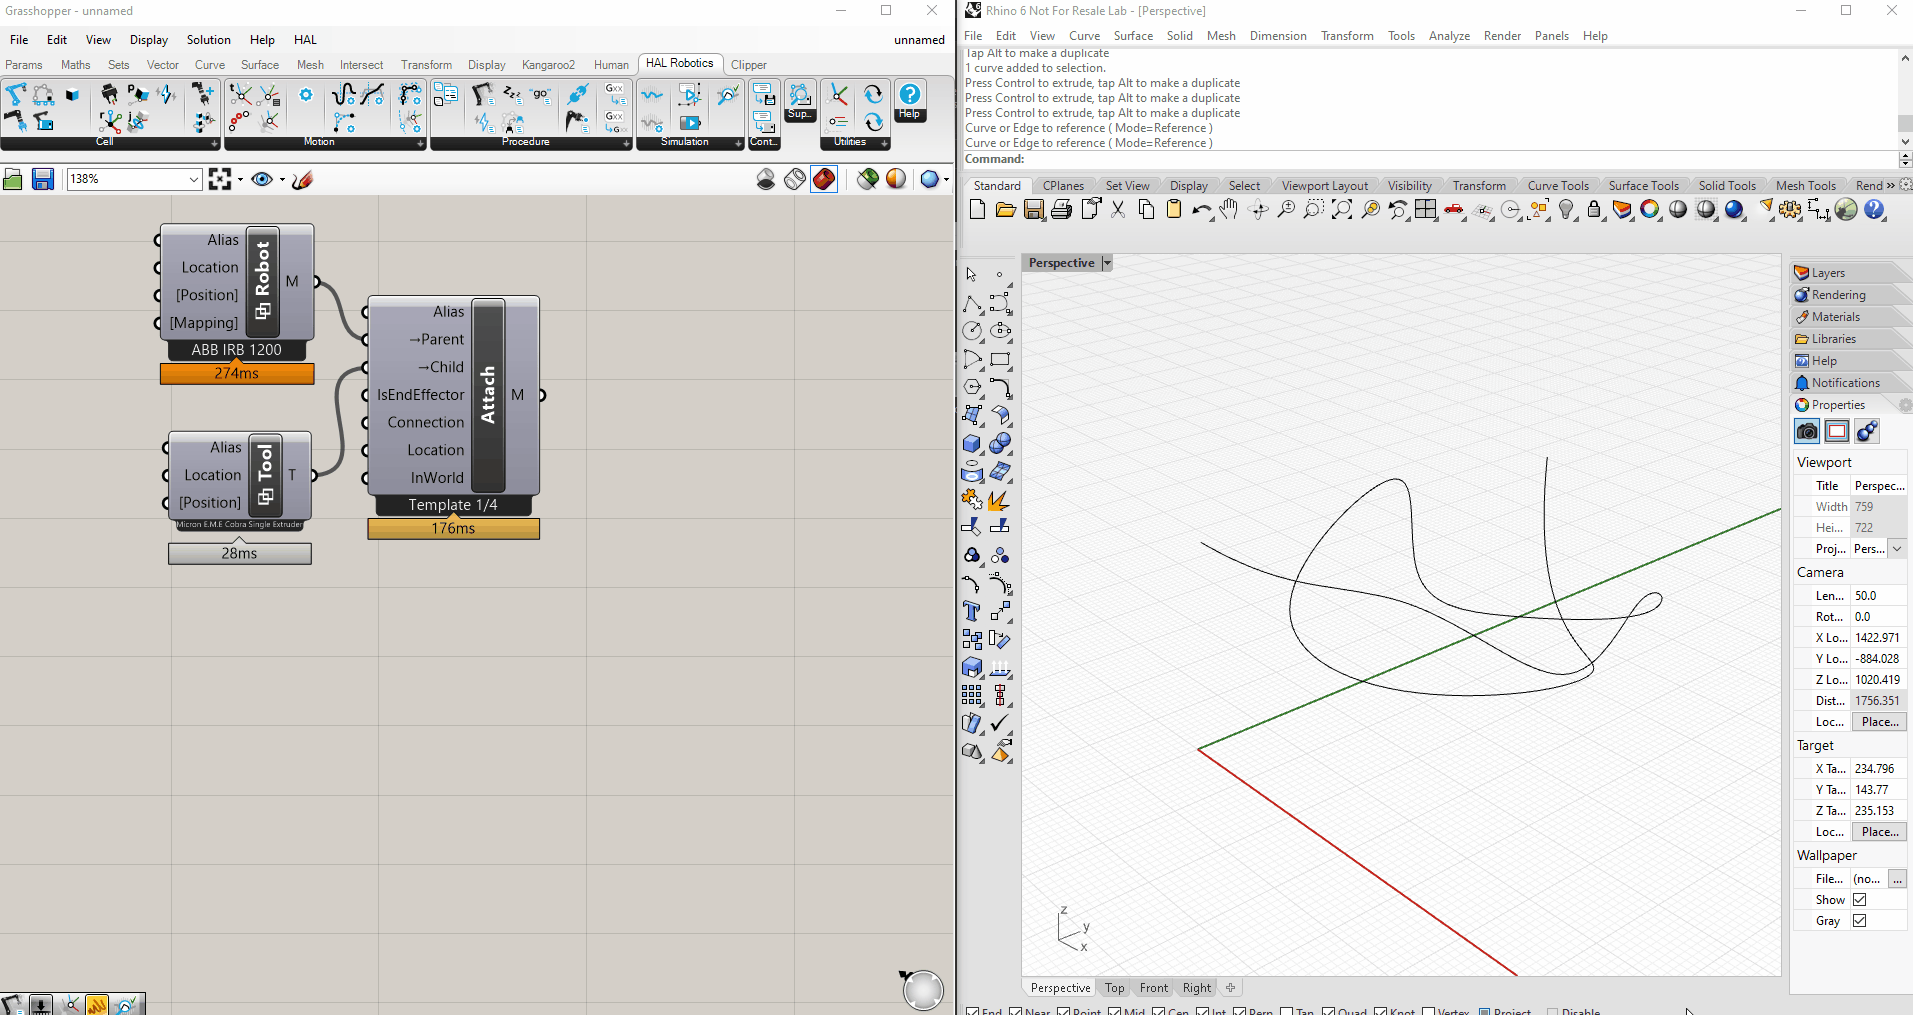Click the light bulb icon in Rhino toolbar
The image size is (1913, 1015).
coord(1567,209)
